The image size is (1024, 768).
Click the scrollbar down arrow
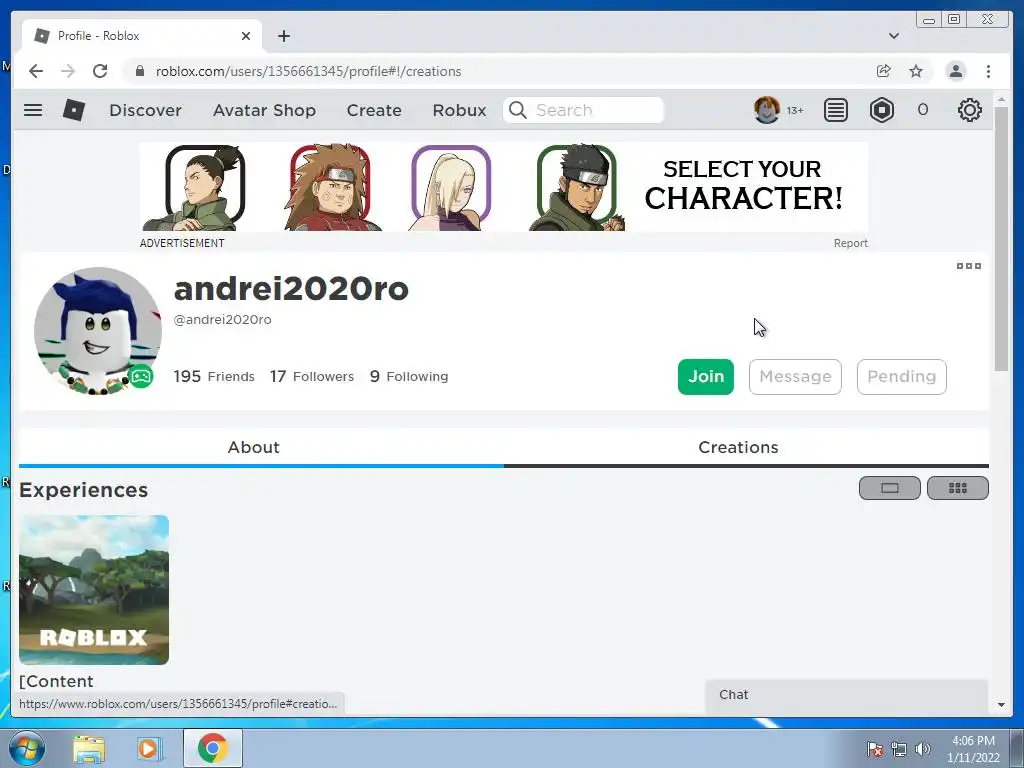point(1001,705)
